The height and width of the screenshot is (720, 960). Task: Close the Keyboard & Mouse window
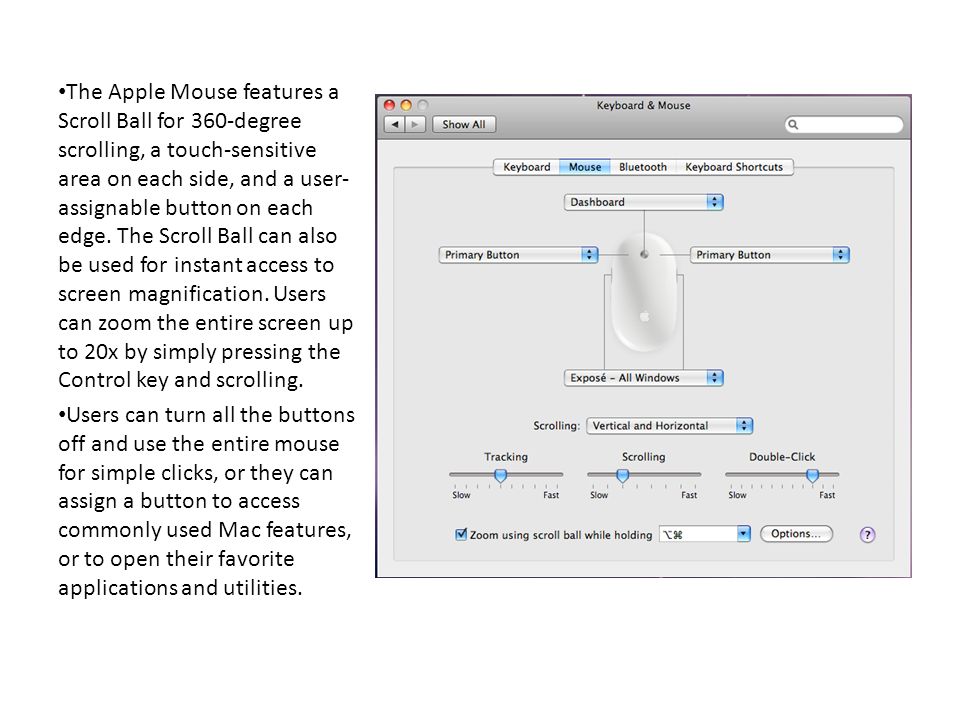click(389, 105)
